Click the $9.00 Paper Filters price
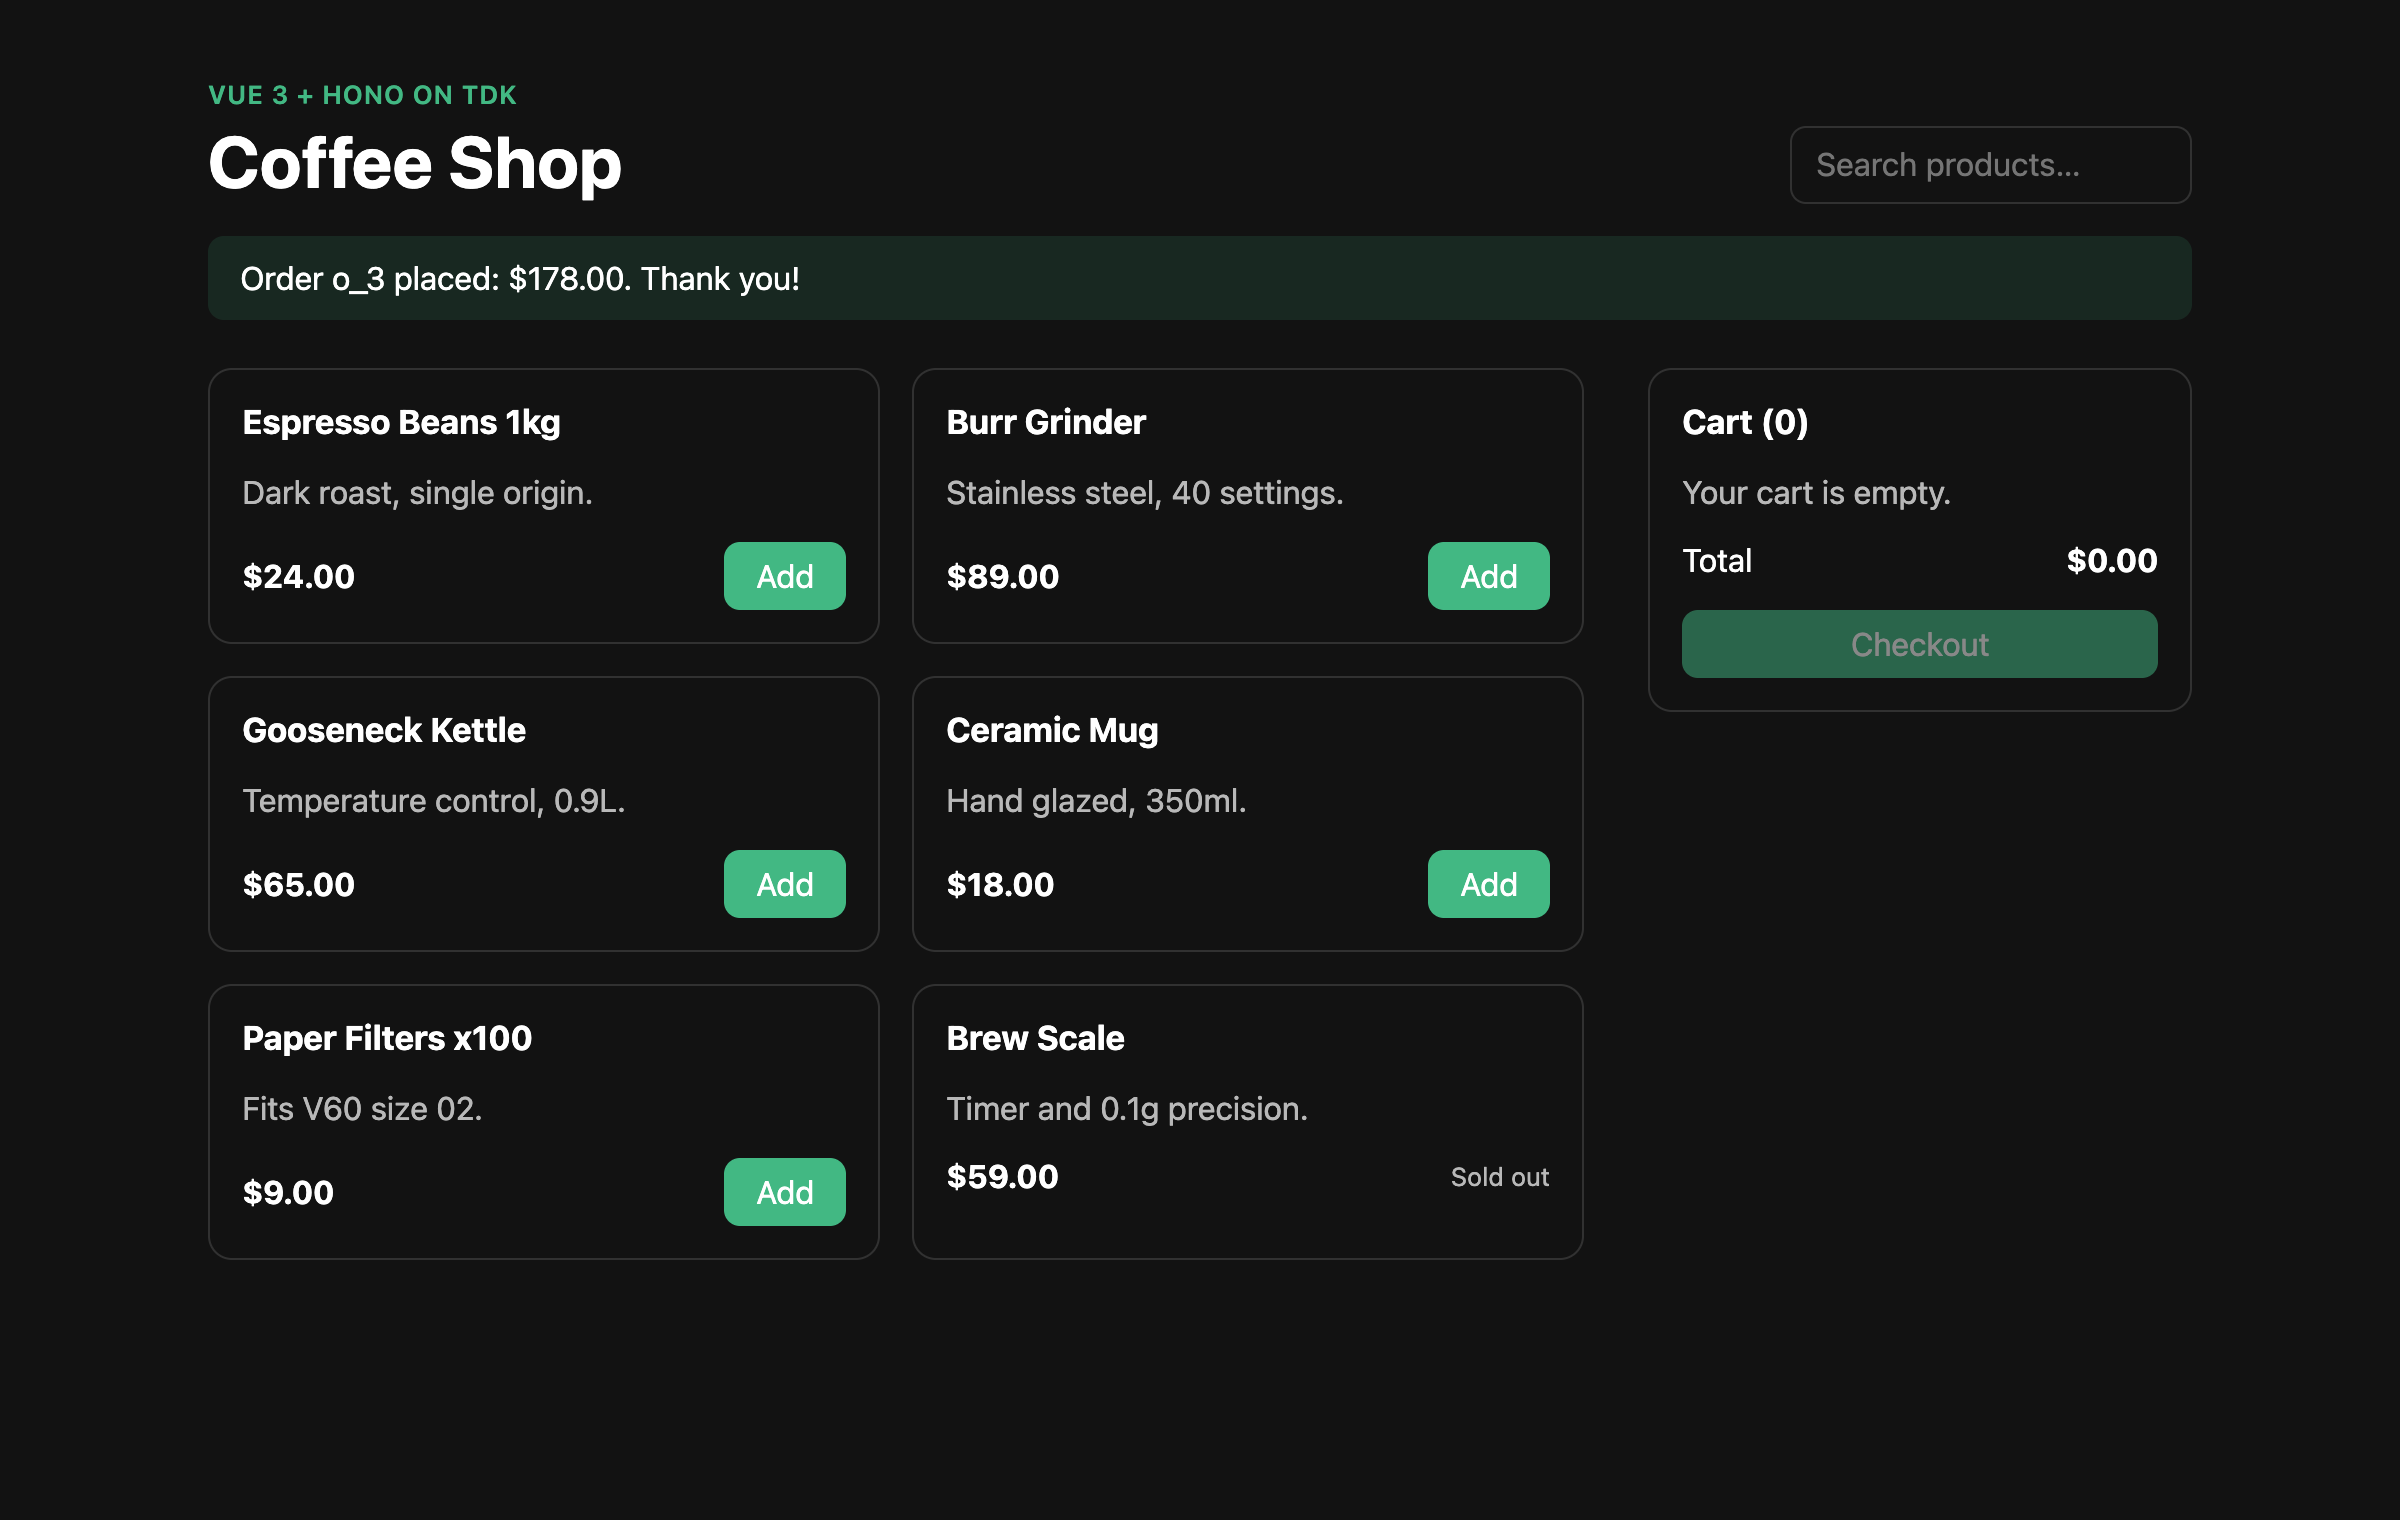The width and height of the screenshot is (2400, 1520). click(x=288, y=1193)
